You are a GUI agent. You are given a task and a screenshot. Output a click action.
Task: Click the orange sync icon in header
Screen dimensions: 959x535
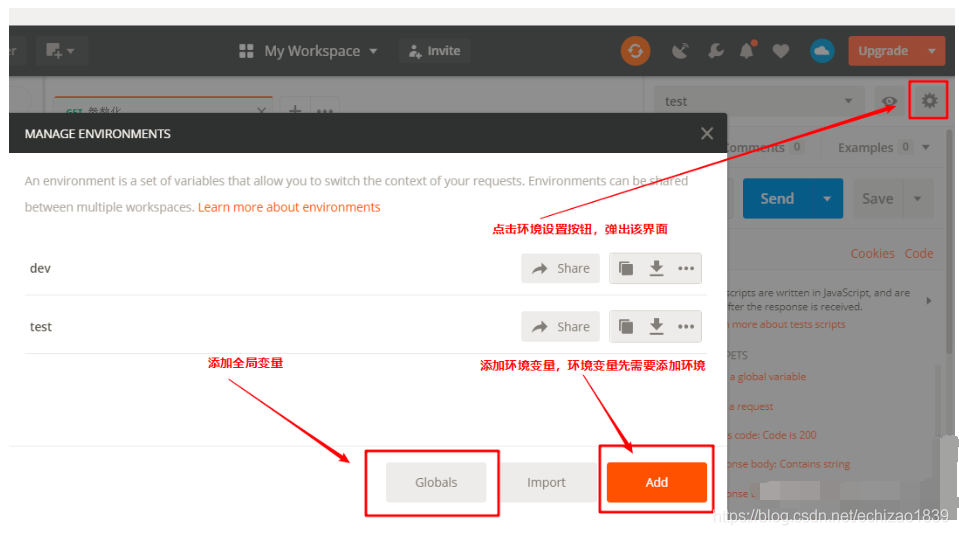(635, 51)
